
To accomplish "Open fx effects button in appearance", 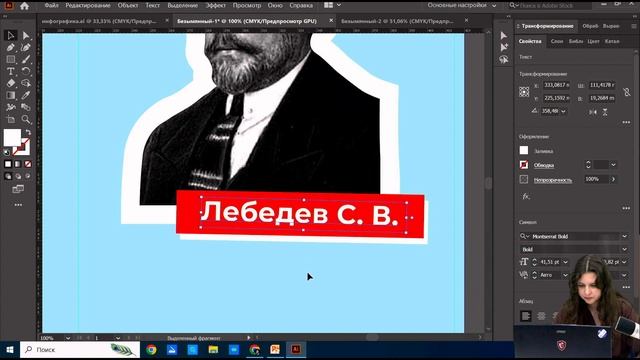I will click(526, 196).
